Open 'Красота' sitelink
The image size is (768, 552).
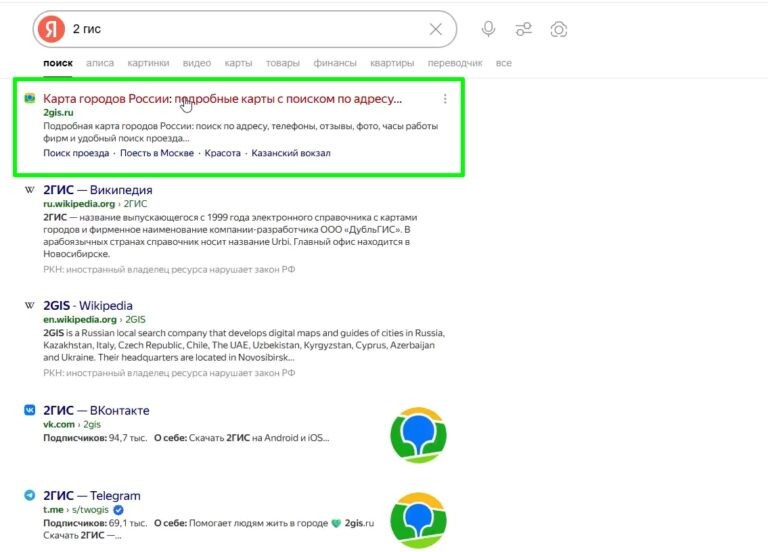pyautogui.click(x=222, y=153)
